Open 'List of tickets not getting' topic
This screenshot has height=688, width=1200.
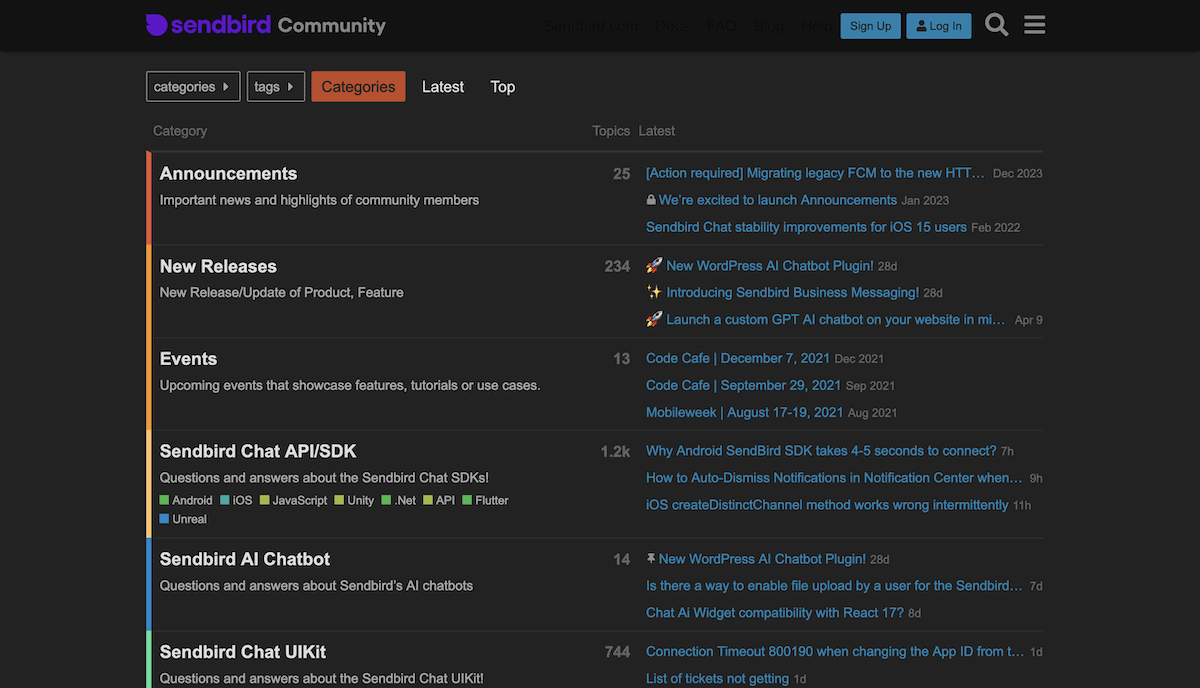pos(717,679)
